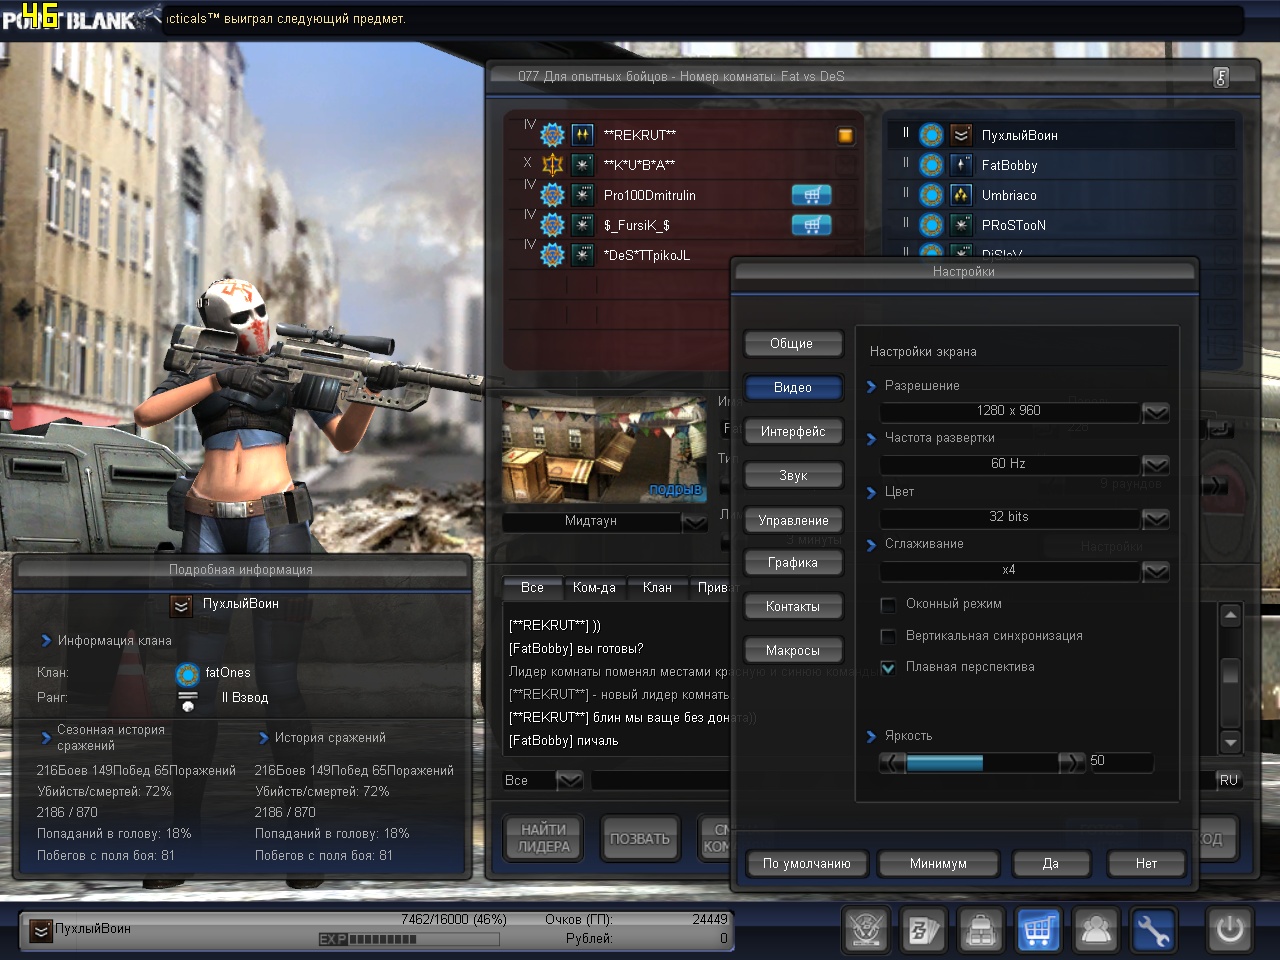The height and width of the screenshot is (960, 1280).
Task: Click the cart icon next to Pro100Dmitrulin
Action: pos(811,195)
